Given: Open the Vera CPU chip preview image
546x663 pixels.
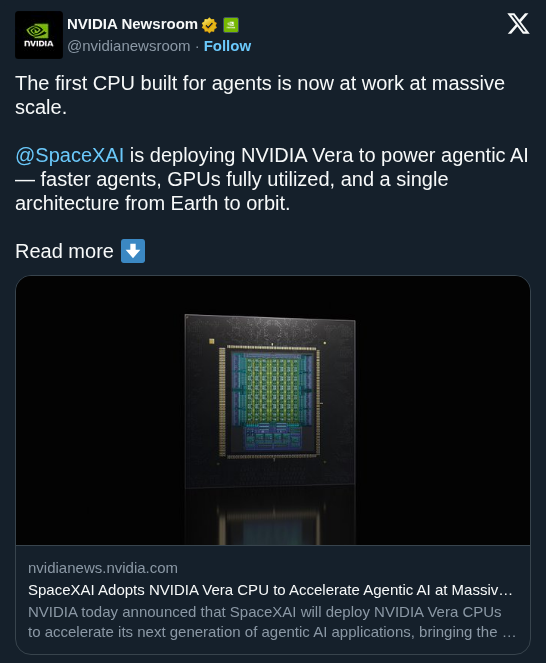Looking at the screenshot, I should pos(273,410).
